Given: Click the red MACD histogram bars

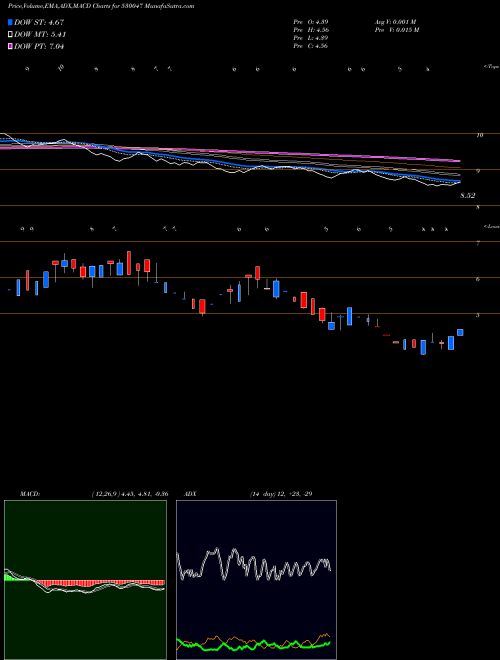Looking at the screenshot, I should [x=101, y=583].
